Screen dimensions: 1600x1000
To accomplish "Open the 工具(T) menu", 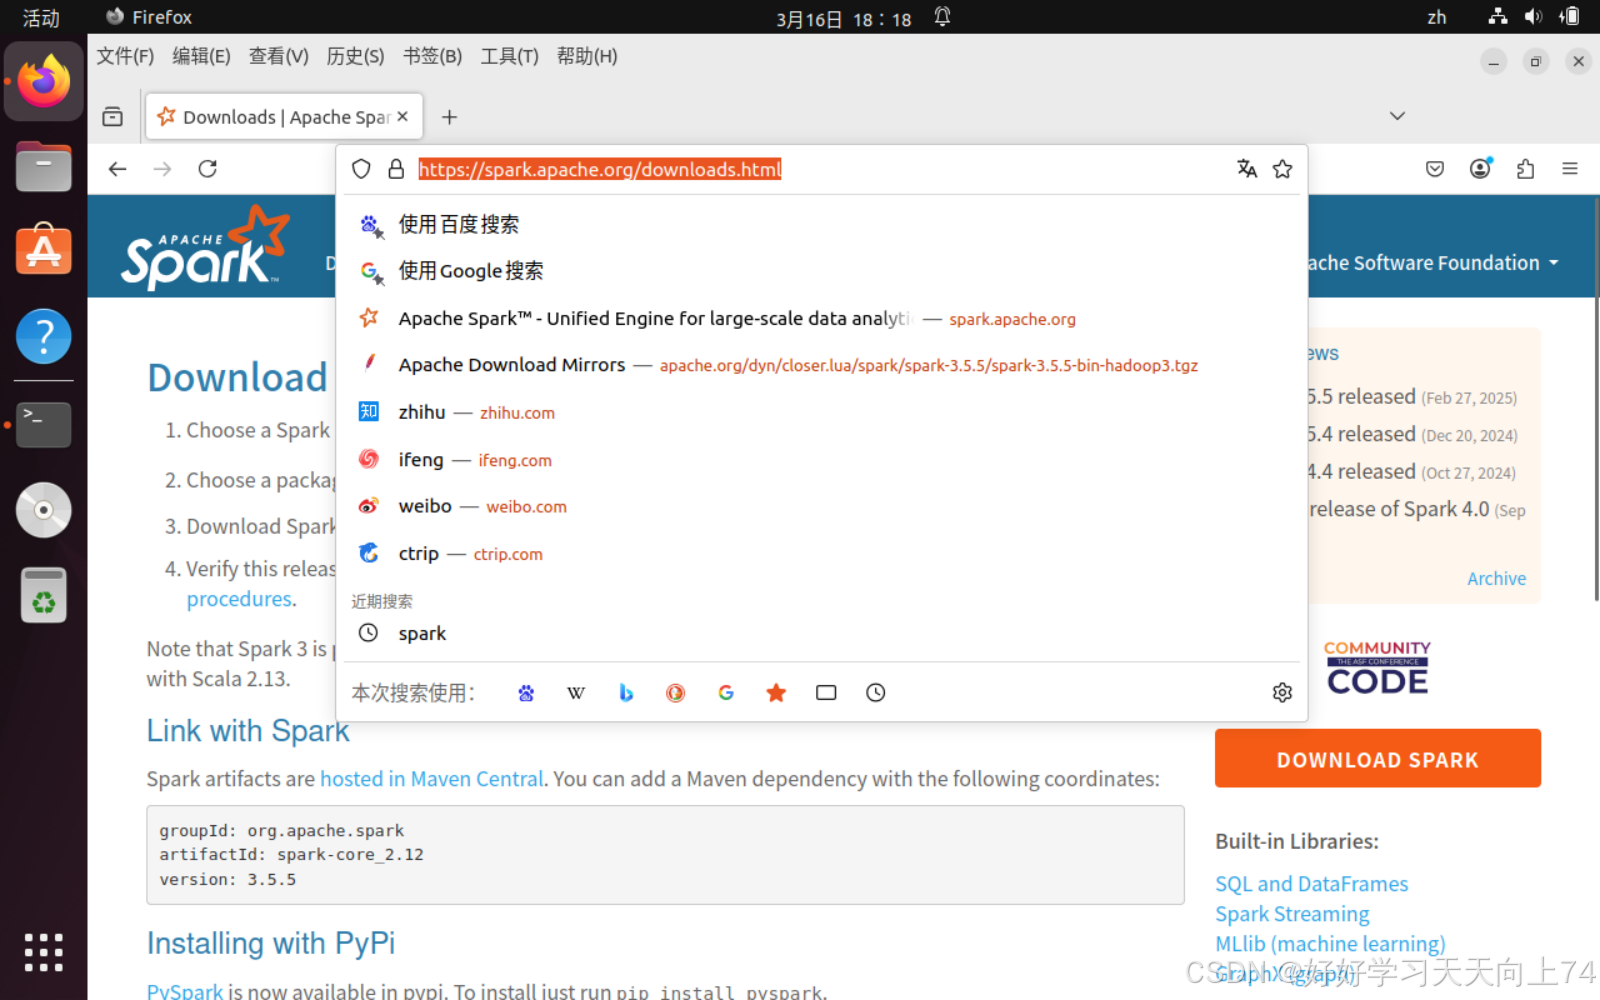I will click(508, 56).
